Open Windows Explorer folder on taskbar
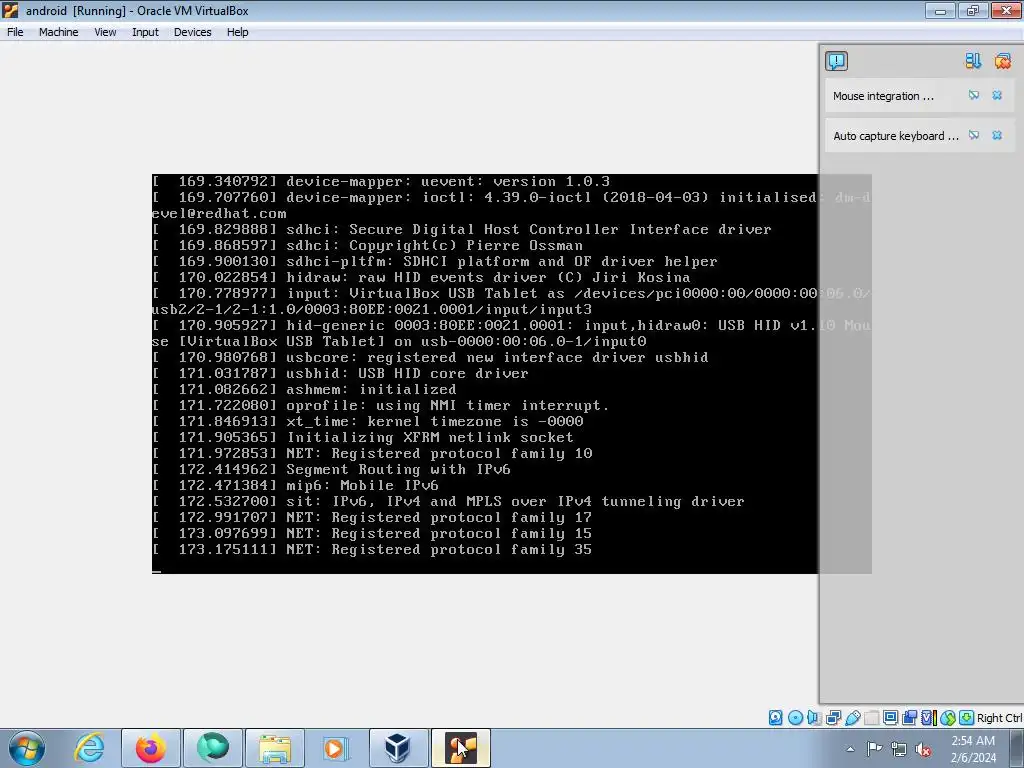 275,748
